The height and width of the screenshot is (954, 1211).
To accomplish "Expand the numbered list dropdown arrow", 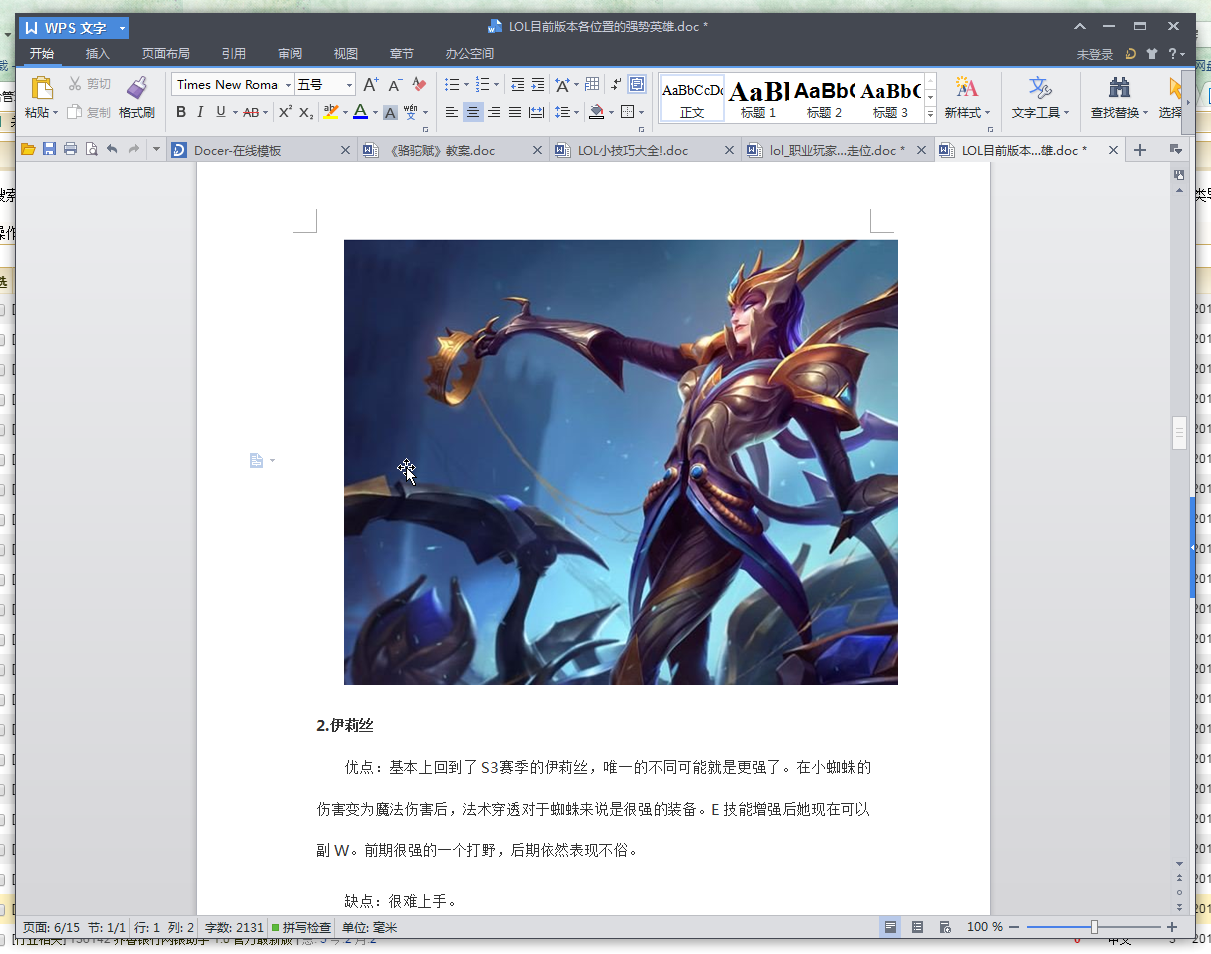I will tap(497, 85).
